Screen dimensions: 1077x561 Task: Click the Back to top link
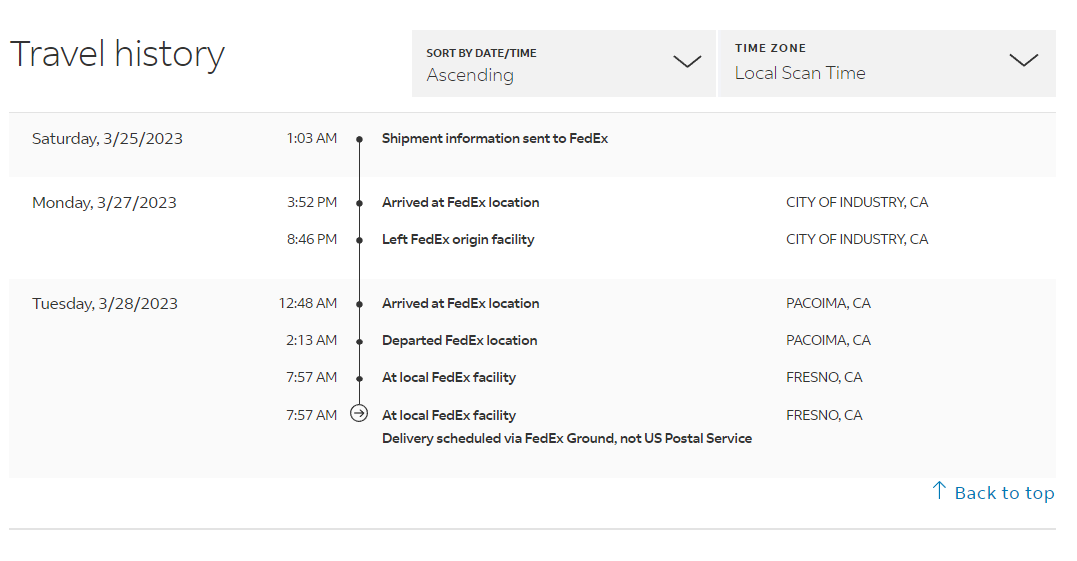(1003, 493)
